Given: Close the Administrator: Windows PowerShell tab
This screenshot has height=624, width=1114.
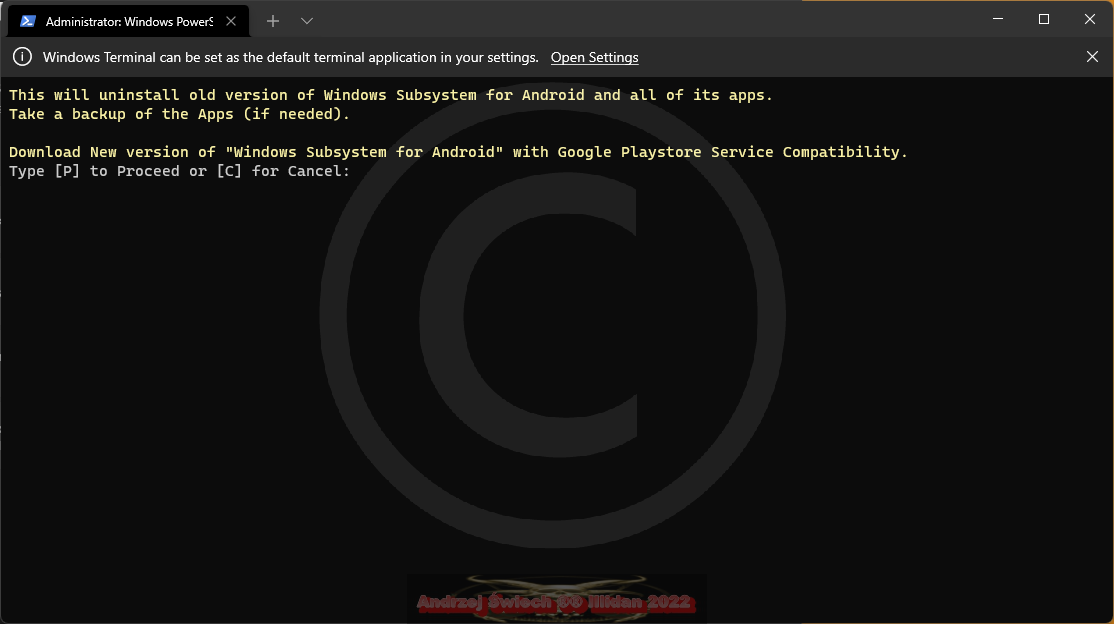Looking at the screenshot, I should (x=231, y=21).
